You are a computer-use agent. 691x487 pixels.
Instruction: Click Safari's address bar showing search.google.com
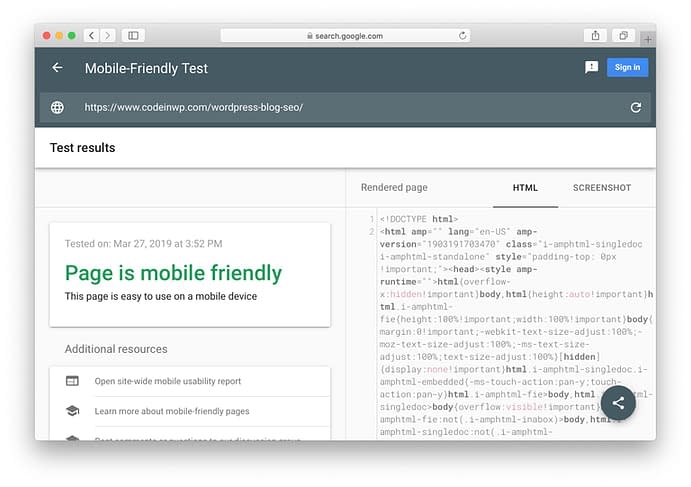tap(345, 35)
